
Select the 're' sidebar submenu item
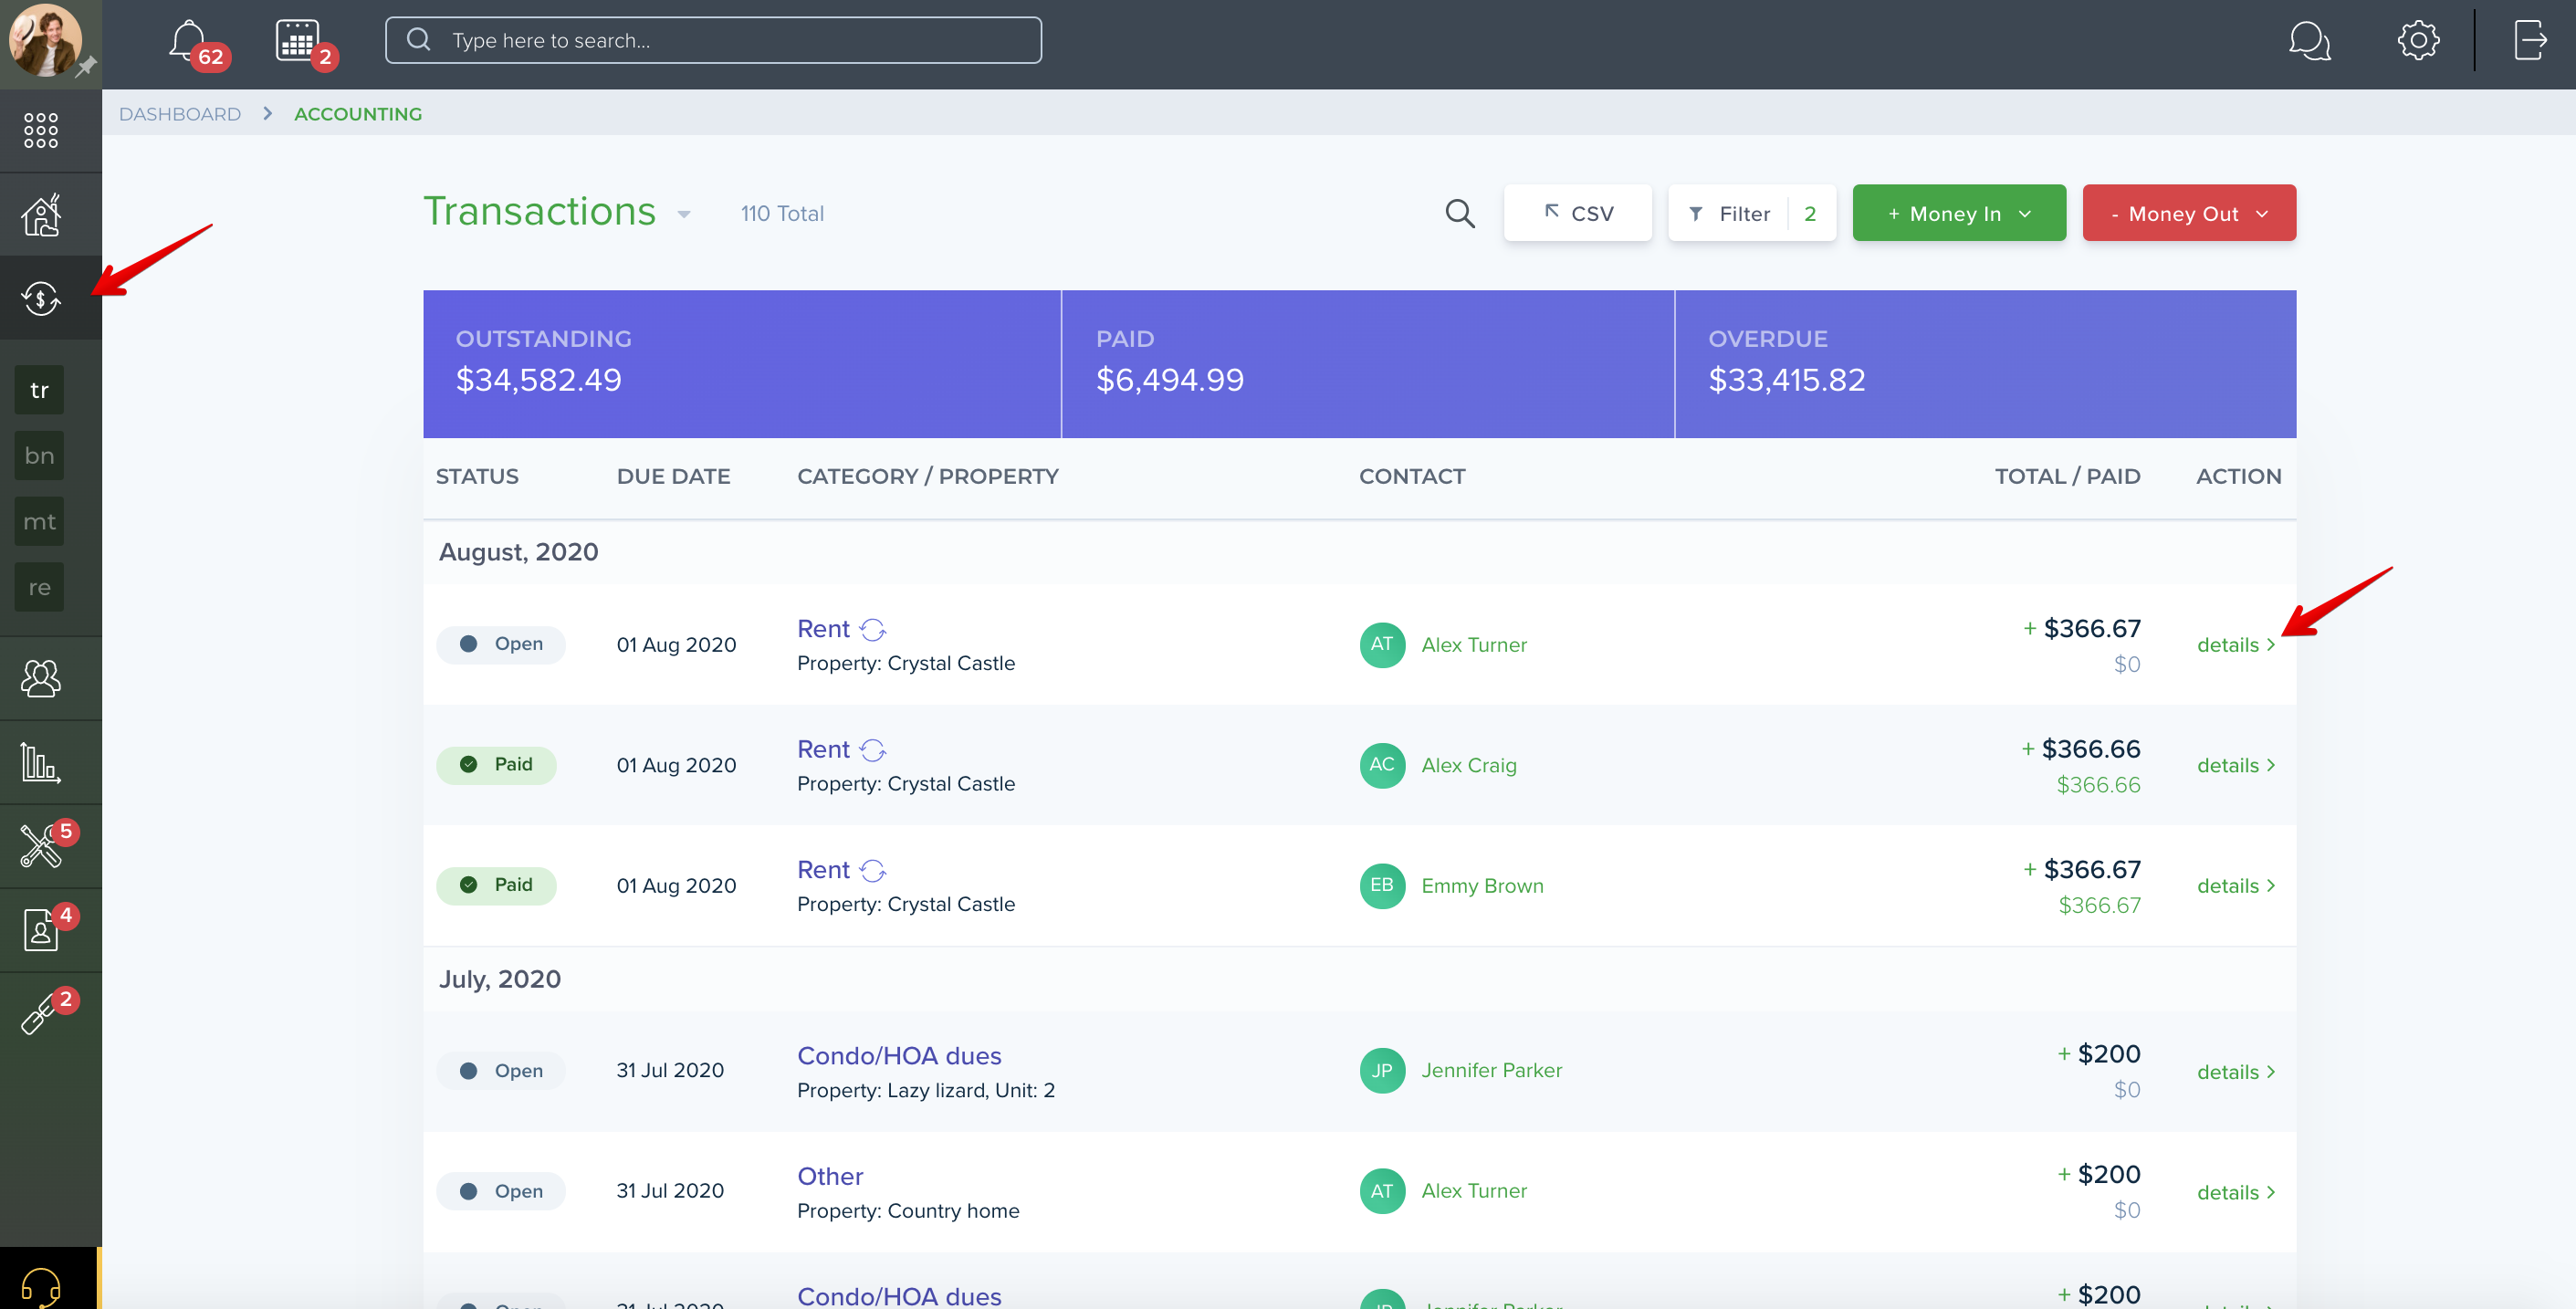(39, 588)
